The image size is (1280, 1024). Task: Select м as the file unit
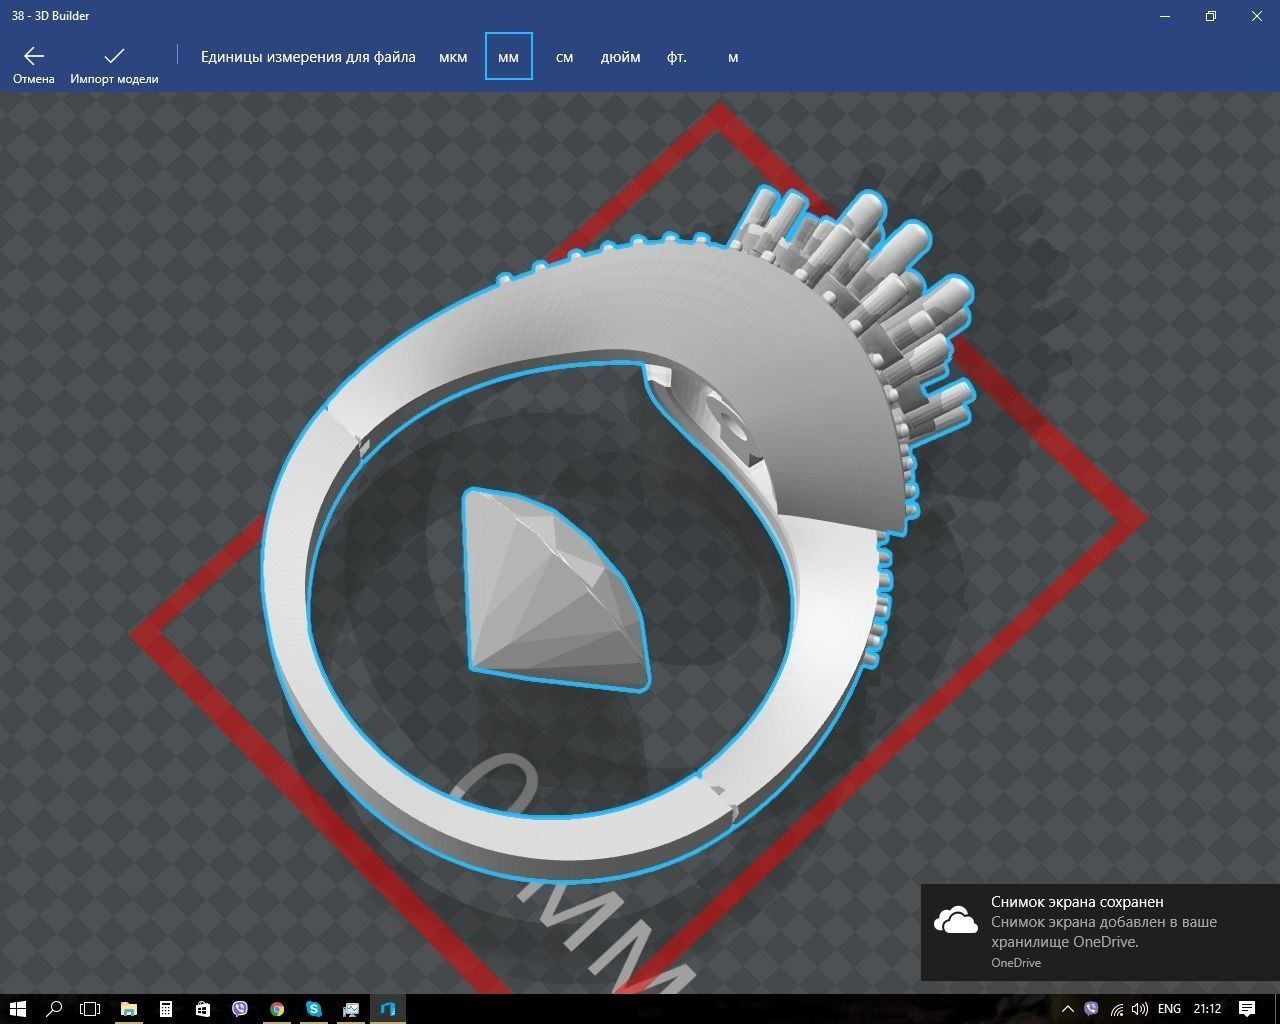[x=733, y=57]
